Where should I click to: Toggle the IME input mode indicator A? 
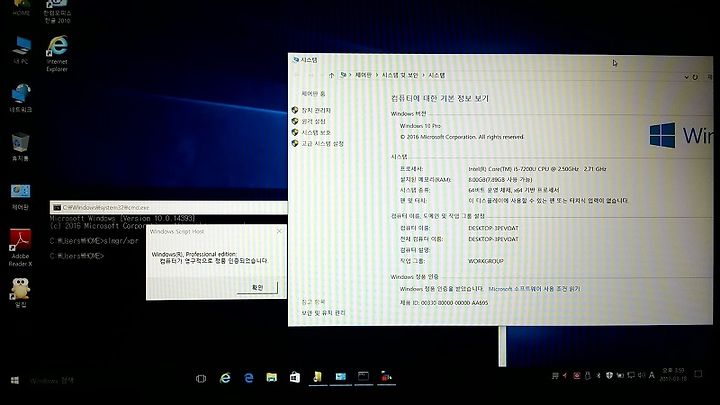(651, 375)
